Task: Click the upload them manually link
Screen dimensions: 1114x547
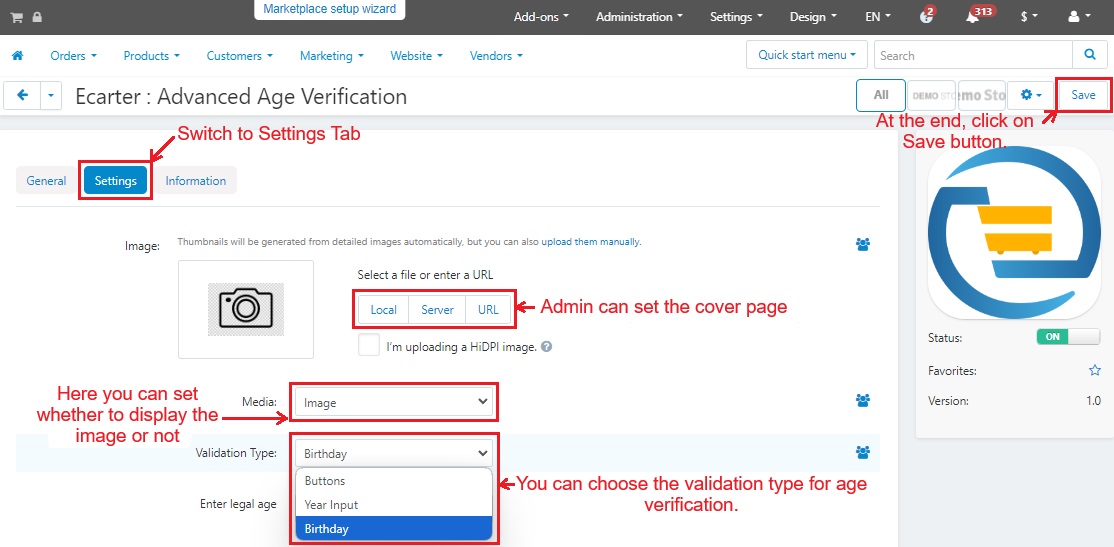Action: (590, 242)
